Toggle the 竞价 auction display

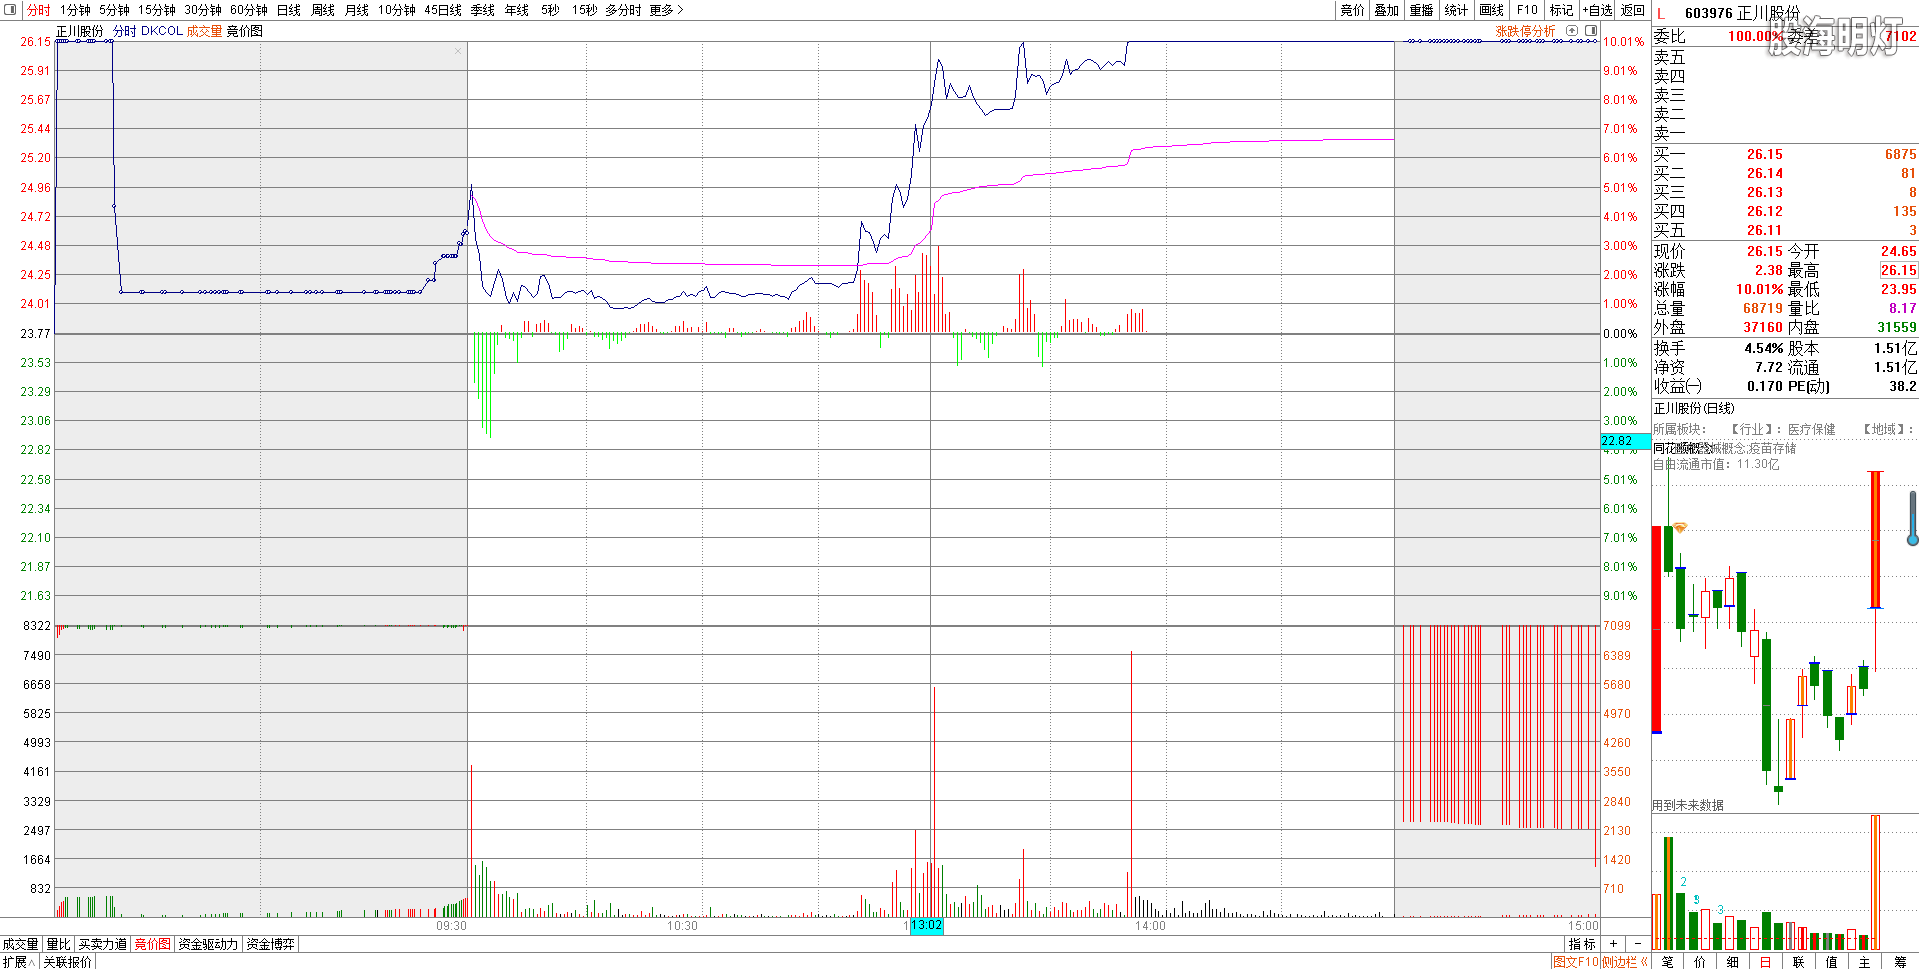[1352, 10]
